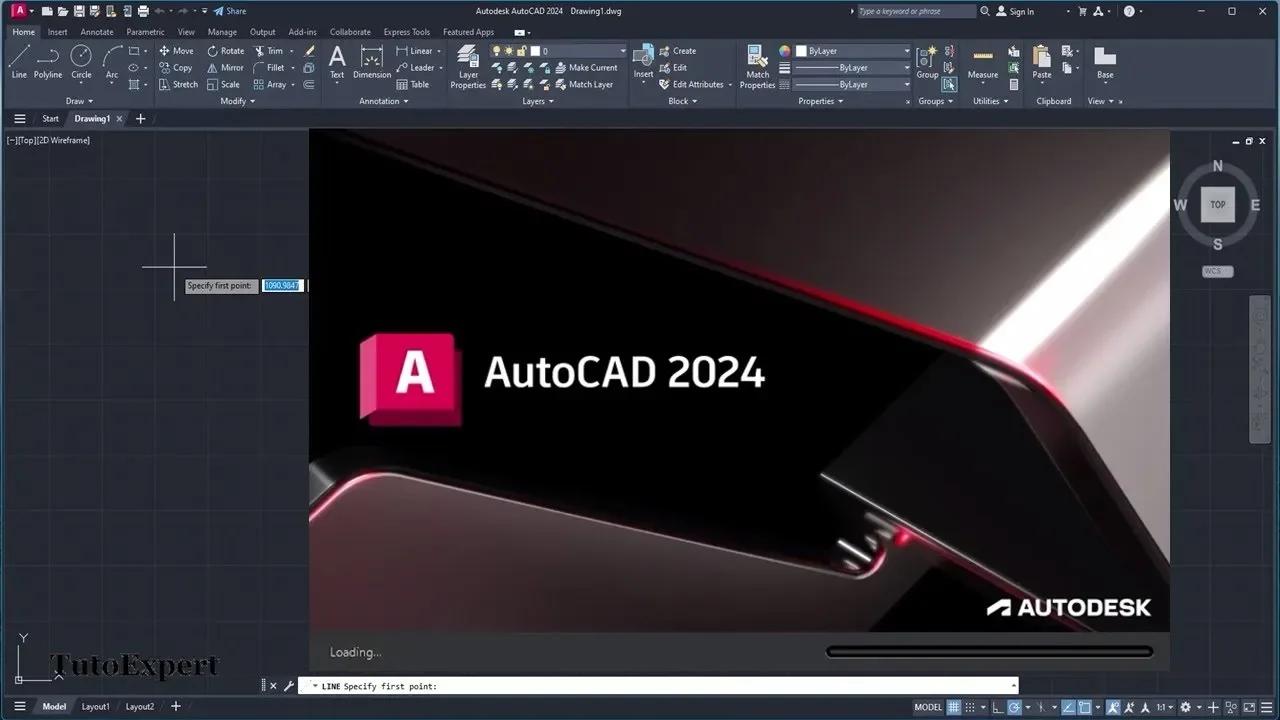
Task: Click the Share button
Action: (229, 11)
